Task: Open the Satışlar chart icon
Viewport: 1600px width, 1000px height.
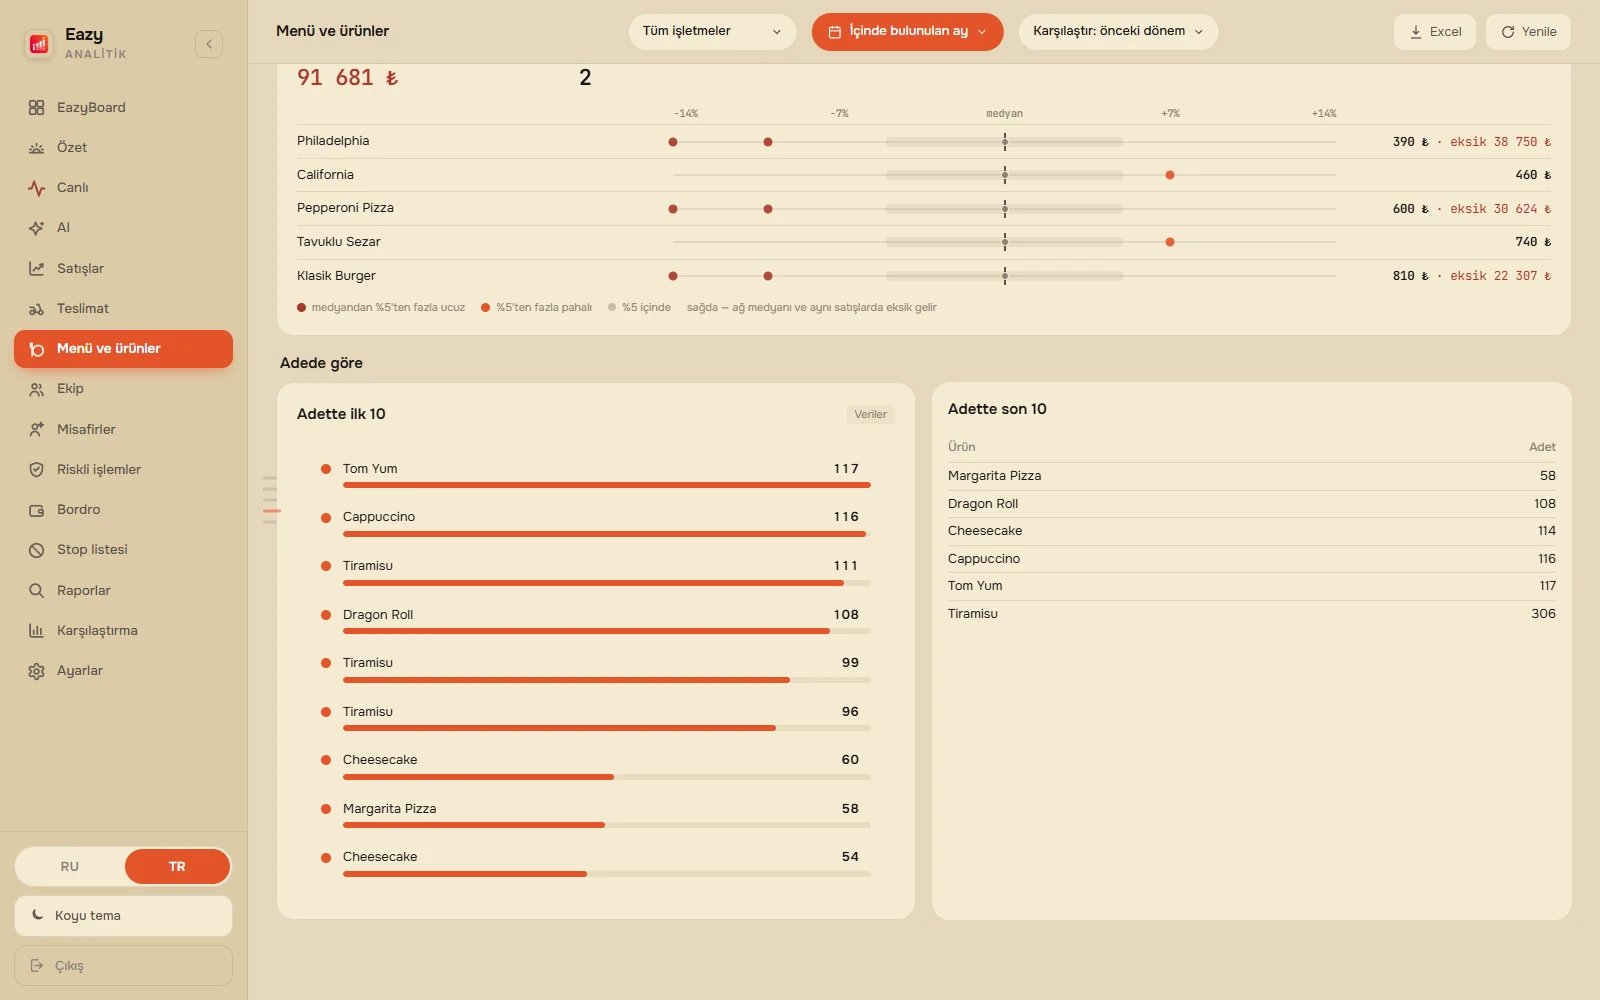Action: [37, 269]
